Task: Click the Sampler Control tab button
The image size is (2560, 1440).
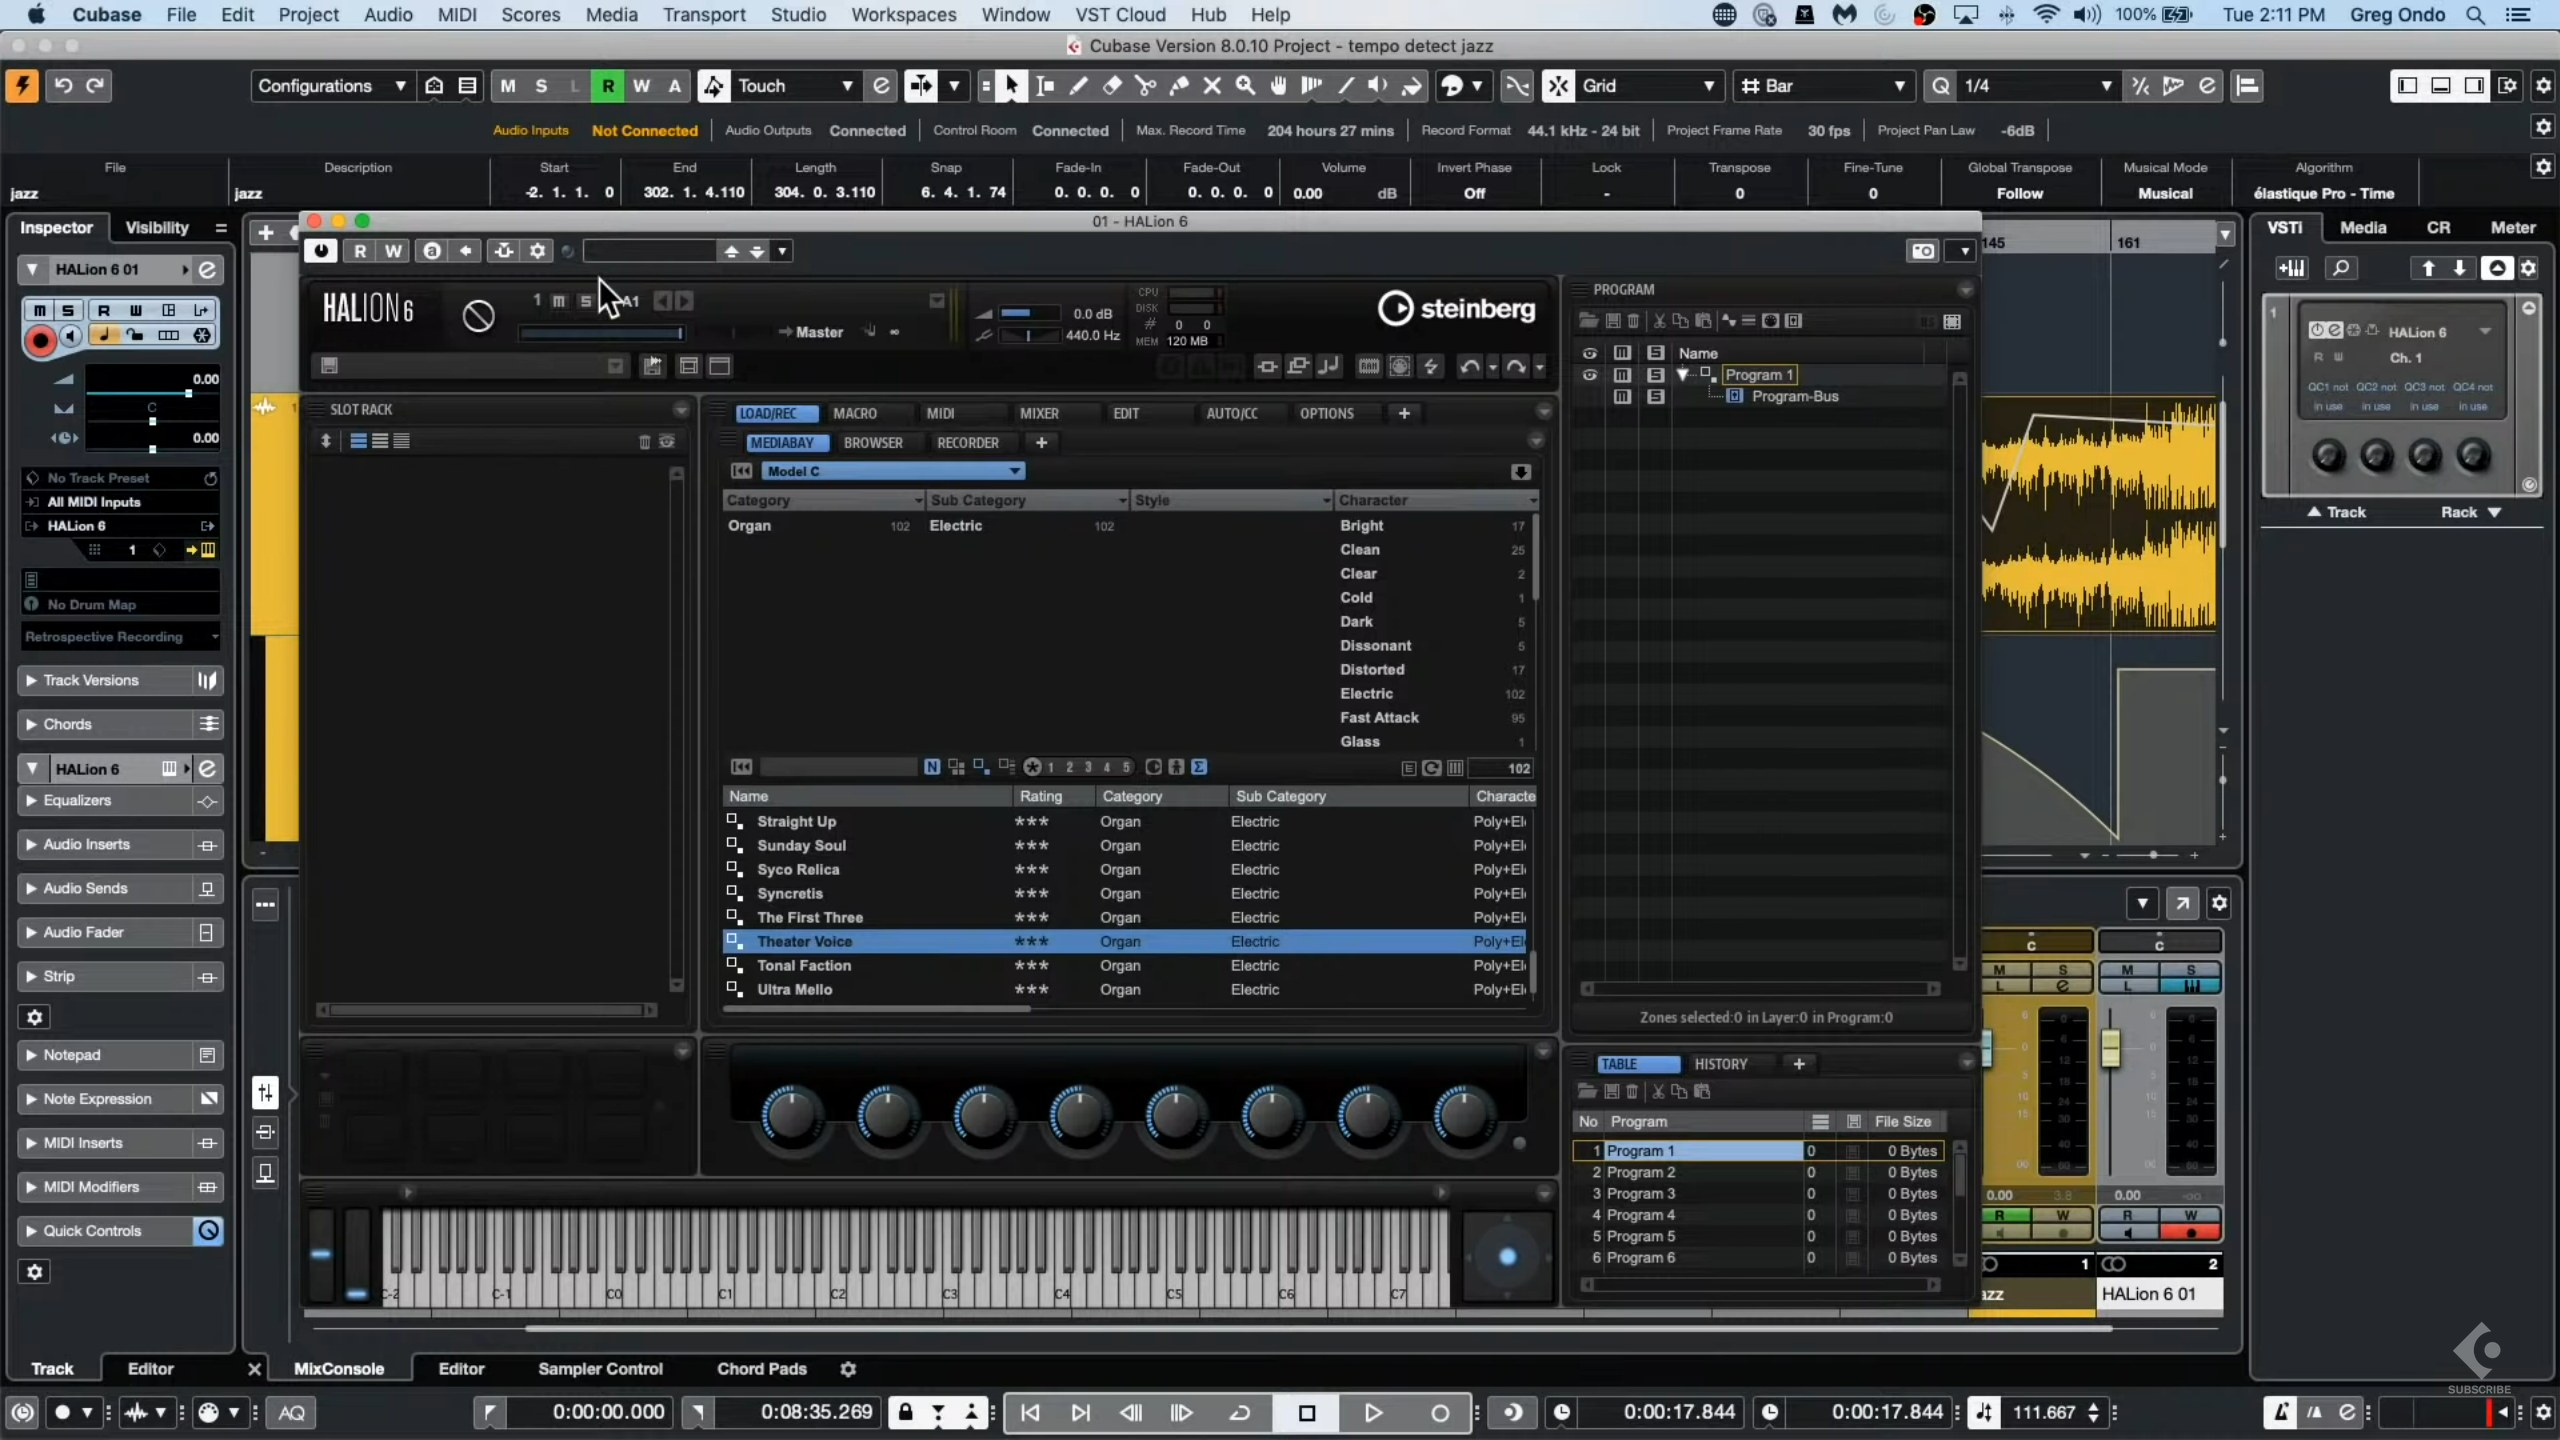Action: [x=600, y=1368]
